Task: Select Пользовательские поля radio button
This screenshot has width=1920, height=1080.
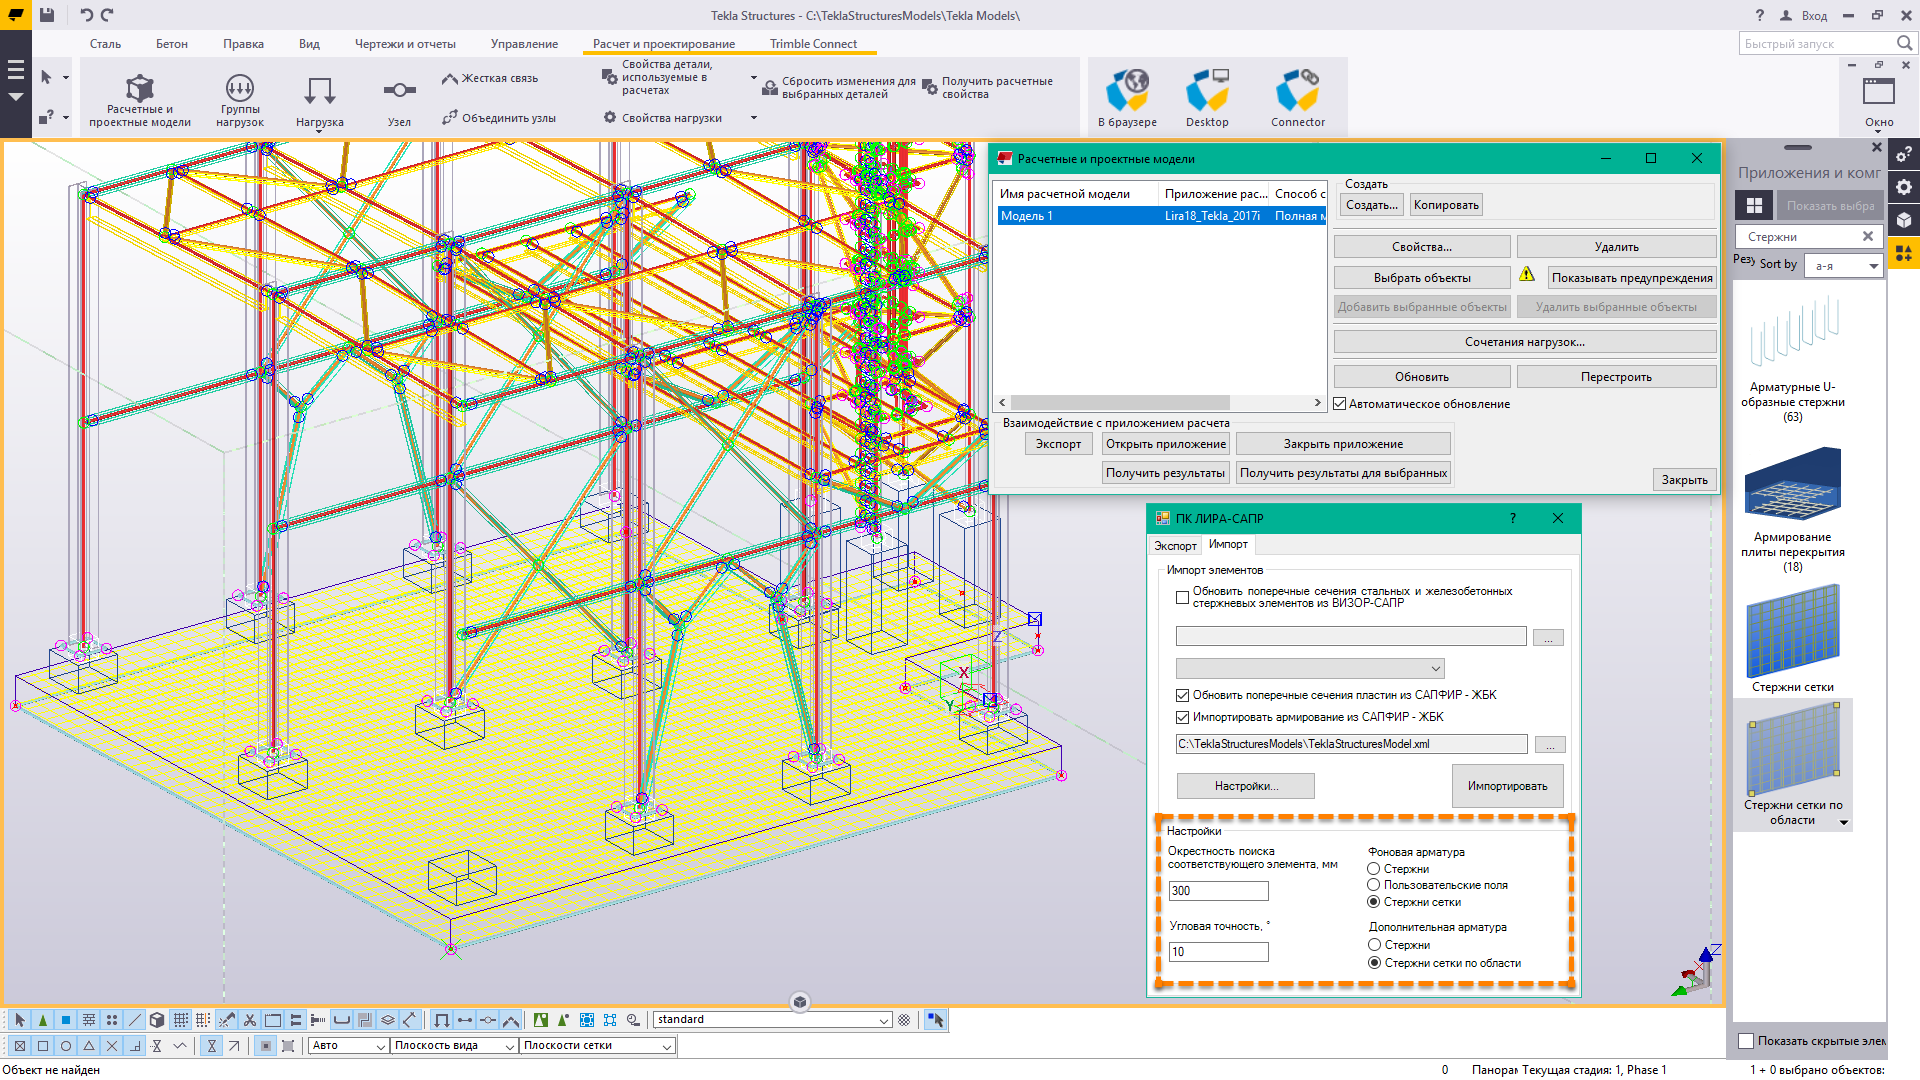Action: tap(1374, 885)
